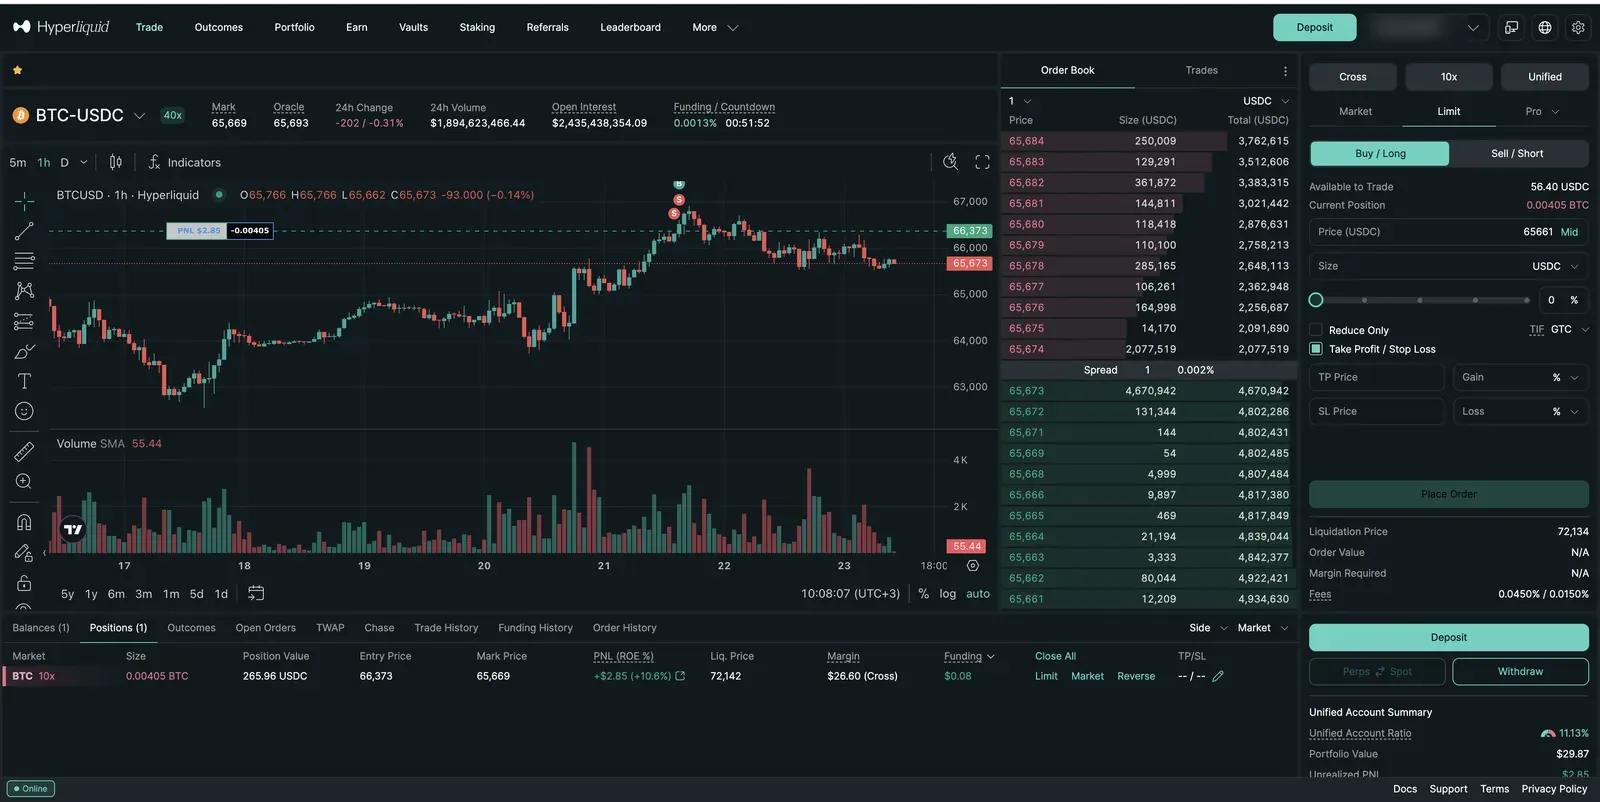
Task: Adjust the order size slider handle
Action: tap(1316, 300)
